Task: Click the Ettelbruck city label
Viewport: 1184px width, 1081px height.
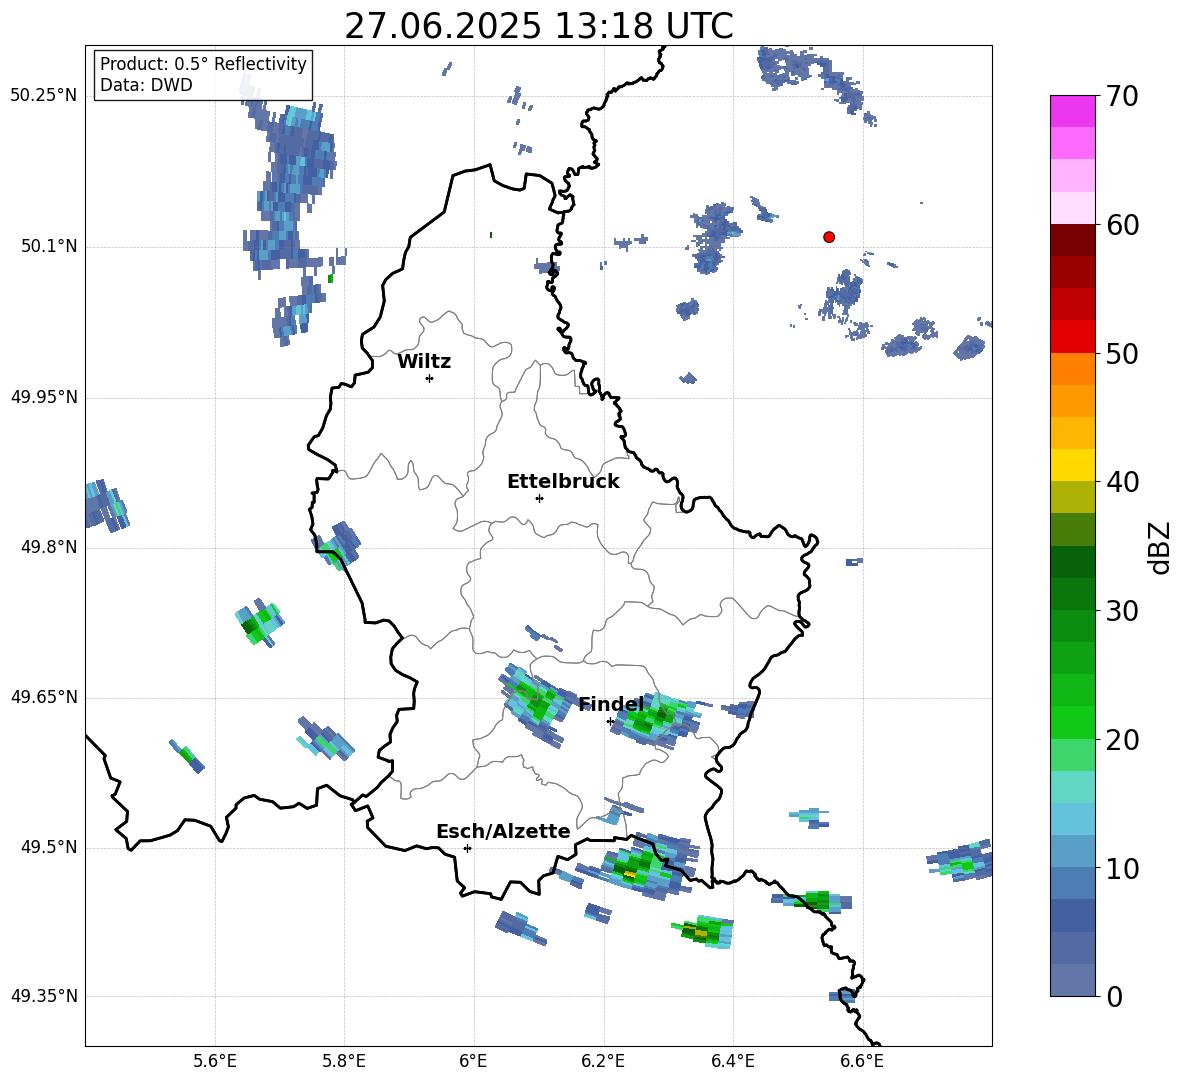Action: tap(563, 481)
